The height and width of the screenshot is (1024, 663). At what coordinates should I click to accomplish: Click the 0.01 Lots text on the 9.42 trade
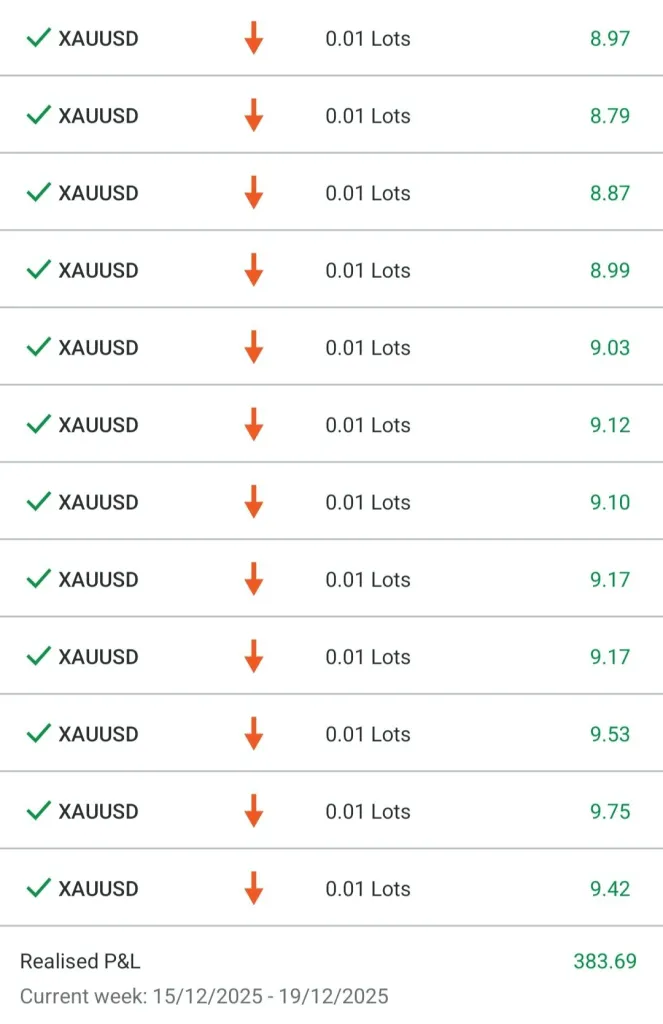[368, 889]
